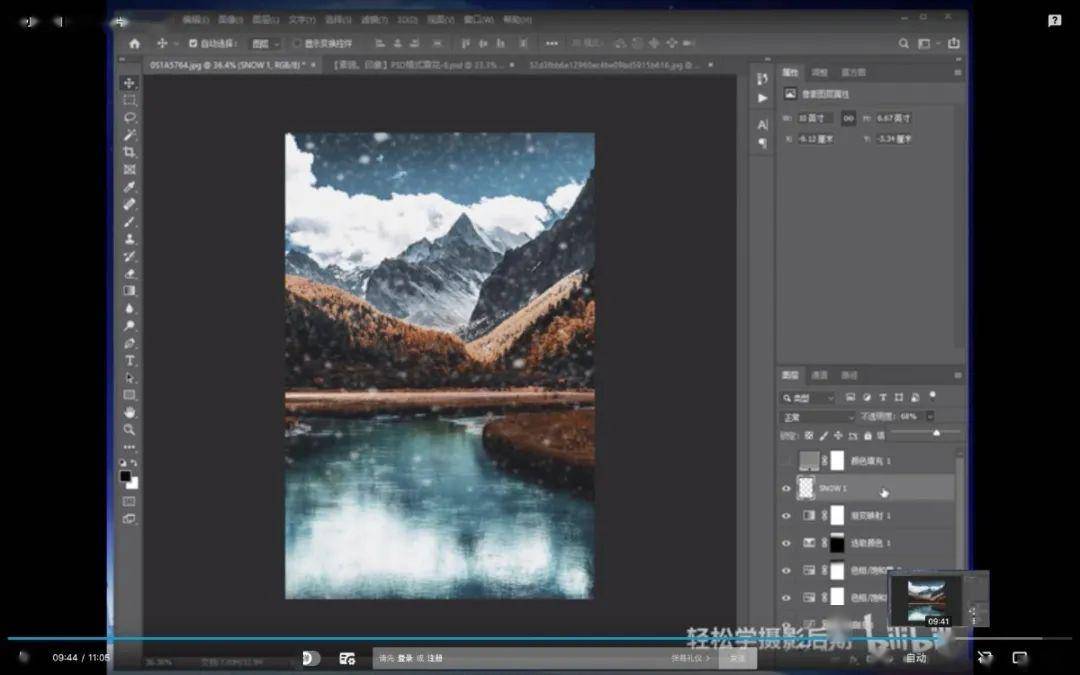Hide the SNOW 1 layer
1080x675 pixels.
786,488
